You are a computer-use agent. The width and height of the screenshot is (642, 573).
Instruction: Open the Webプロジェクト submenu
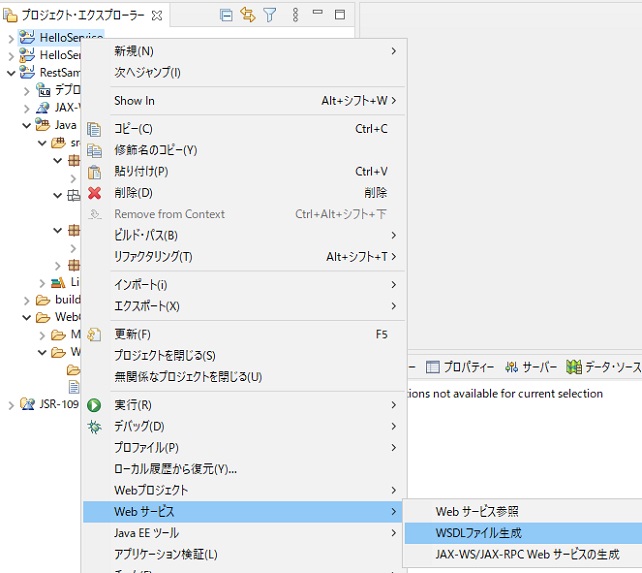(246, 490)
